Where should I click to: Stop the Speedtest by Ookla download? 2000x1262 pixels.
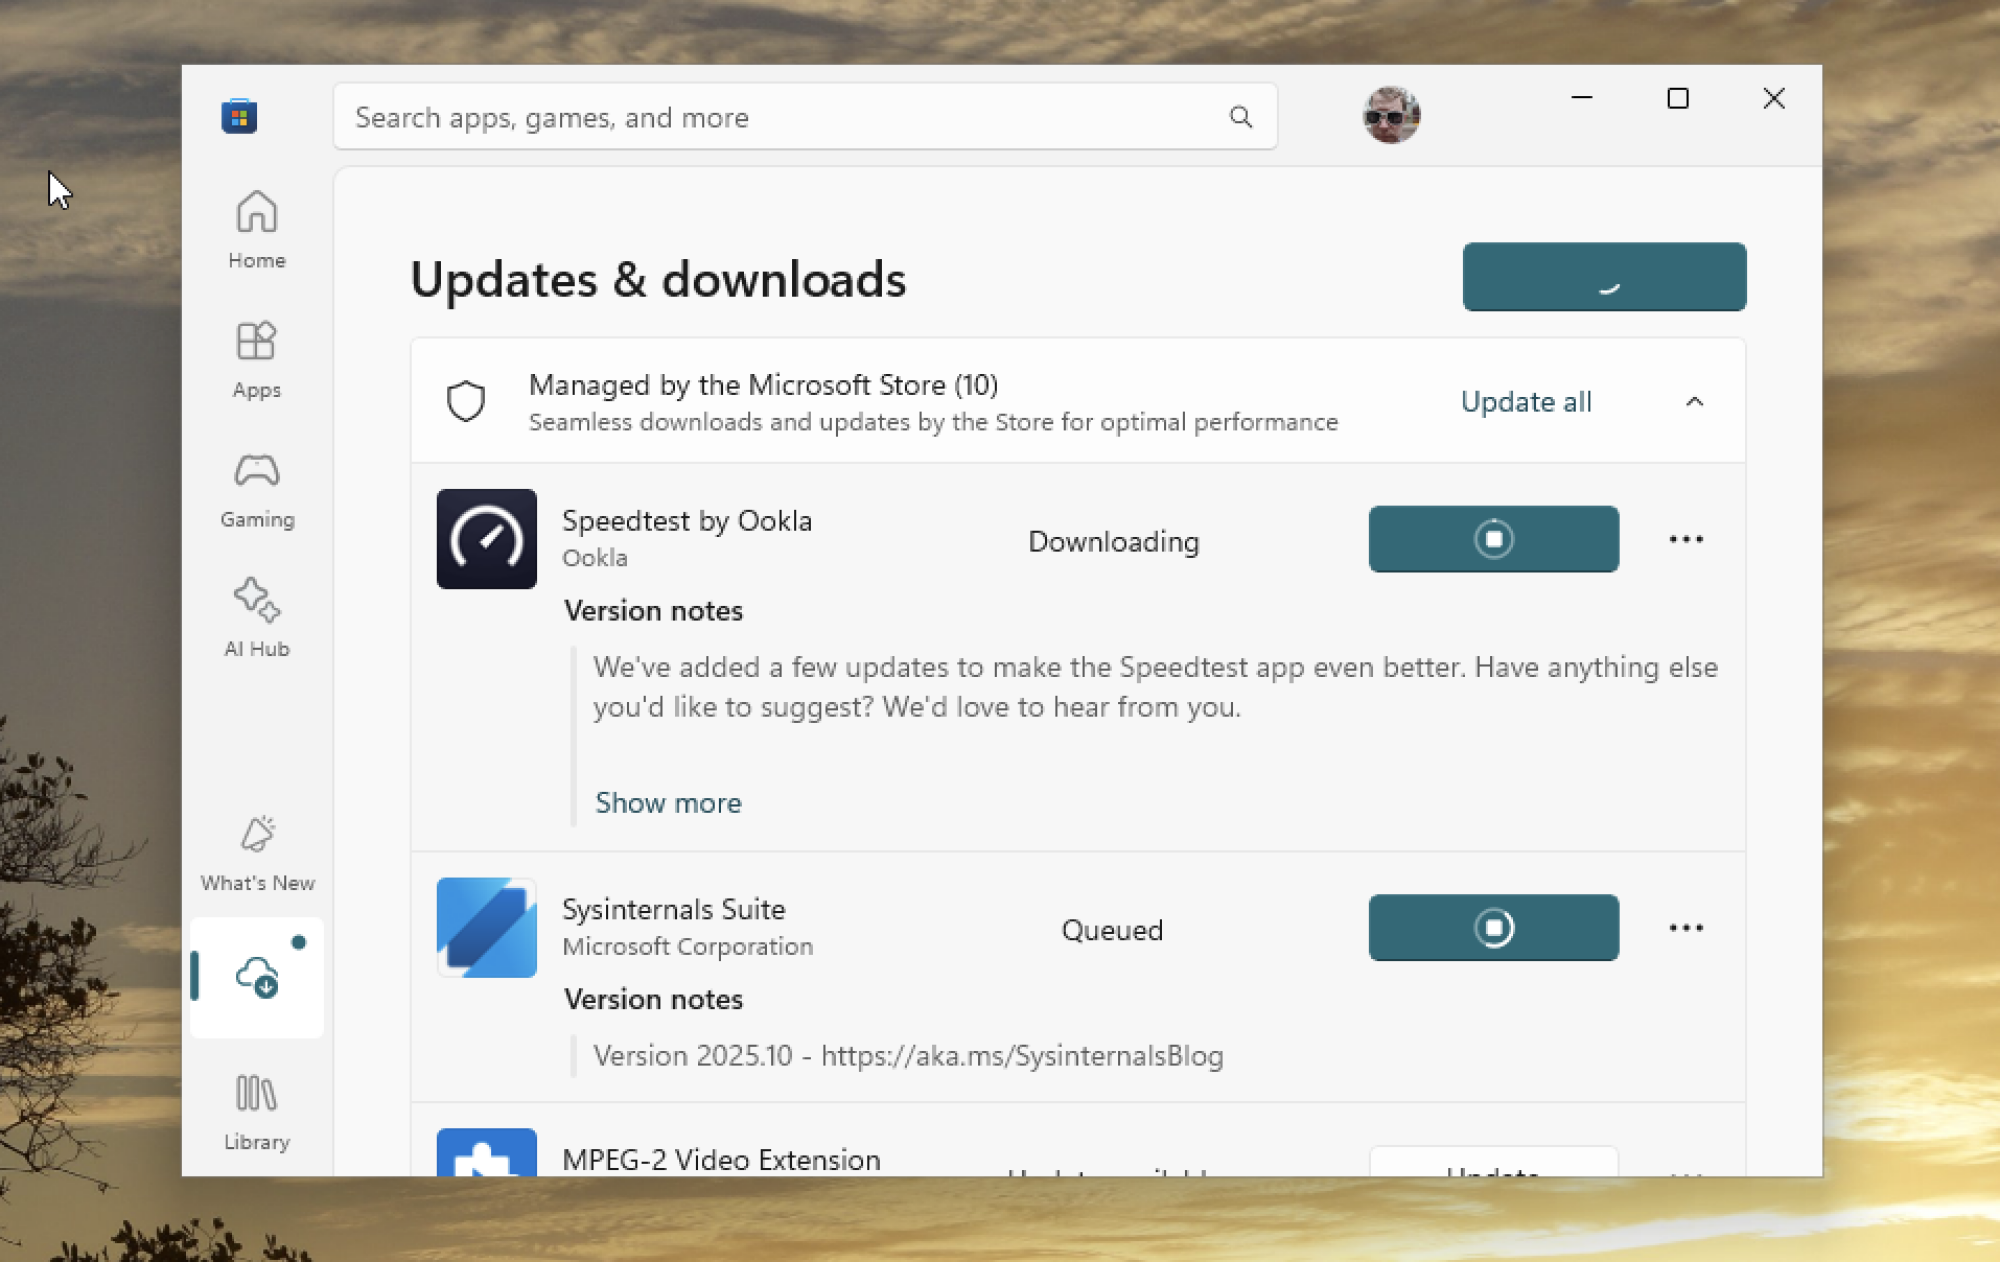pos(1493,539)
